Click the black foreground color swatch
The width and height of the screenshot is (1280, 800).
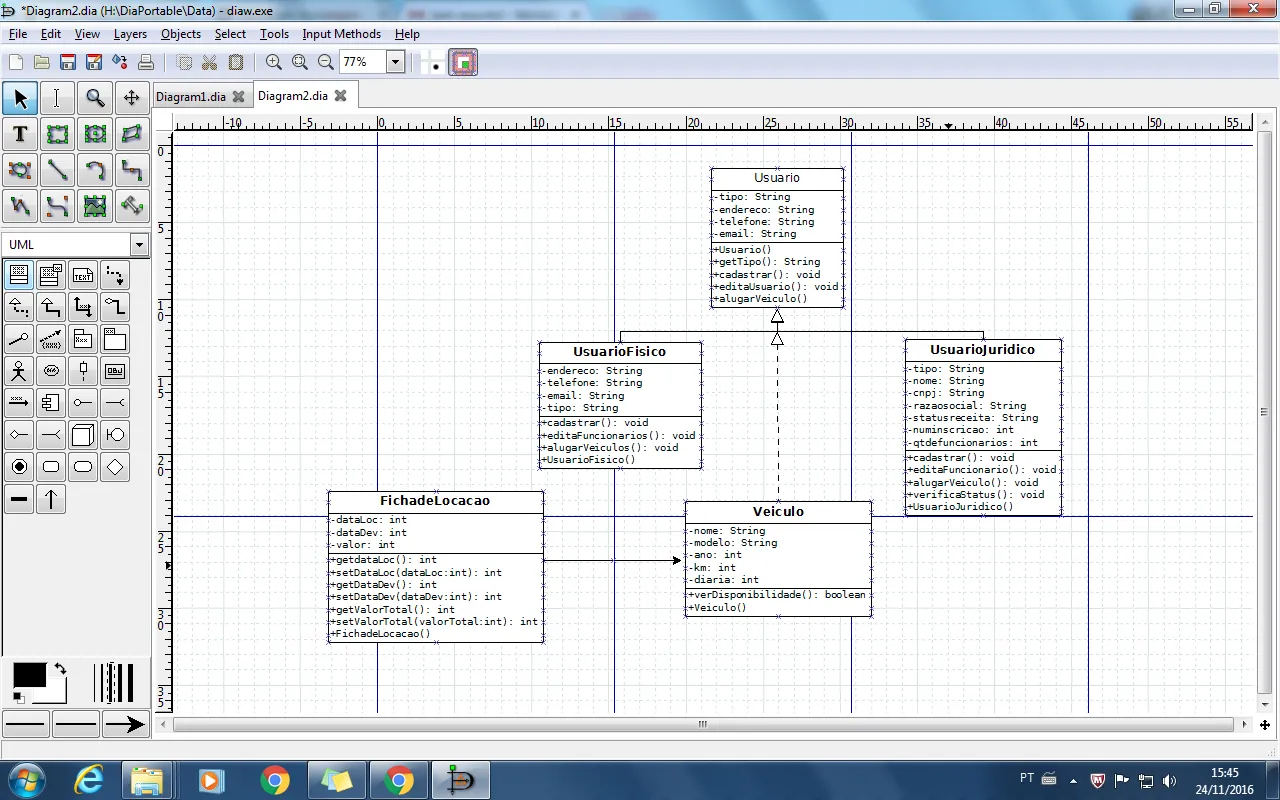28,675
